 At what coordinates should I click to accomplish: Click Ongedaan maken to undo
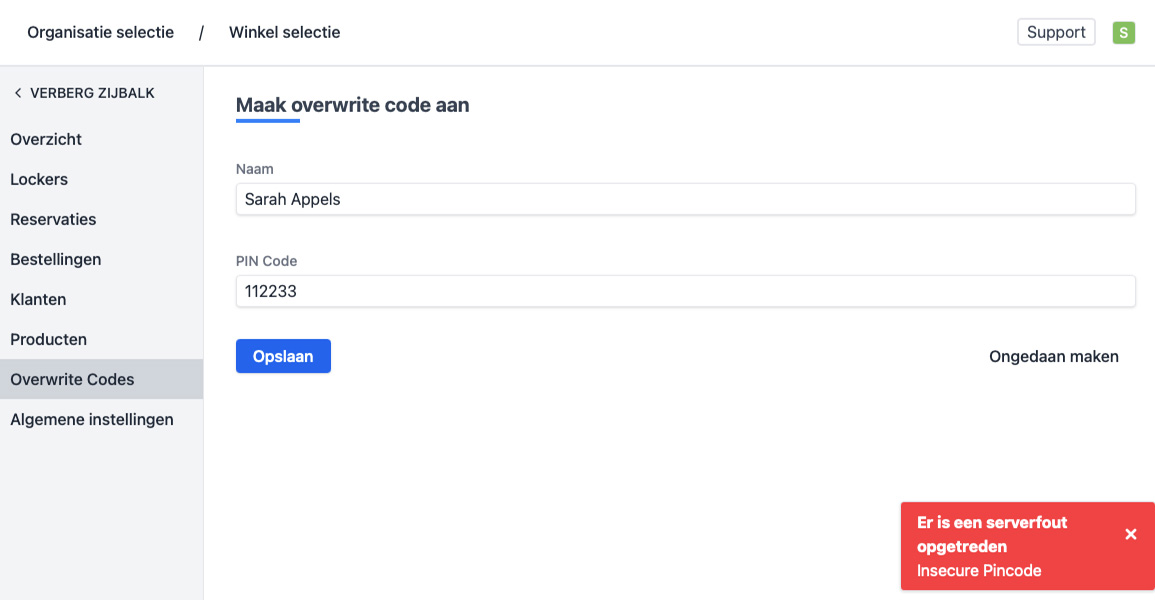1053,356
